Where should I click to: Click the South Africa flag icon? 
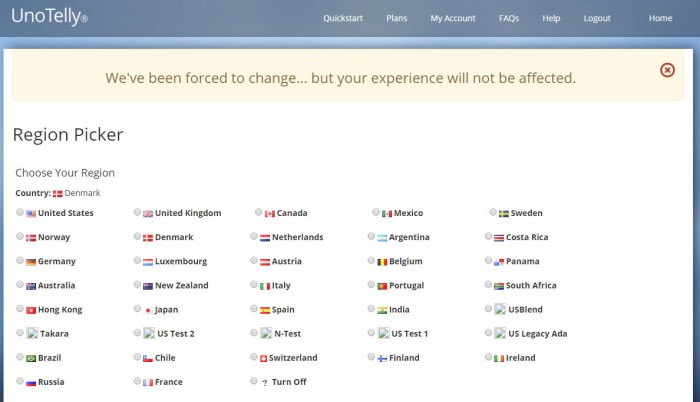(499, 286)
